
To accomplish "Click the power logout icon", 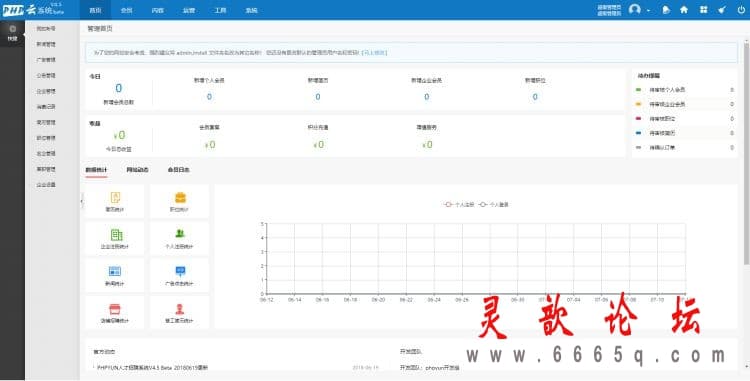I will [741, 10].
